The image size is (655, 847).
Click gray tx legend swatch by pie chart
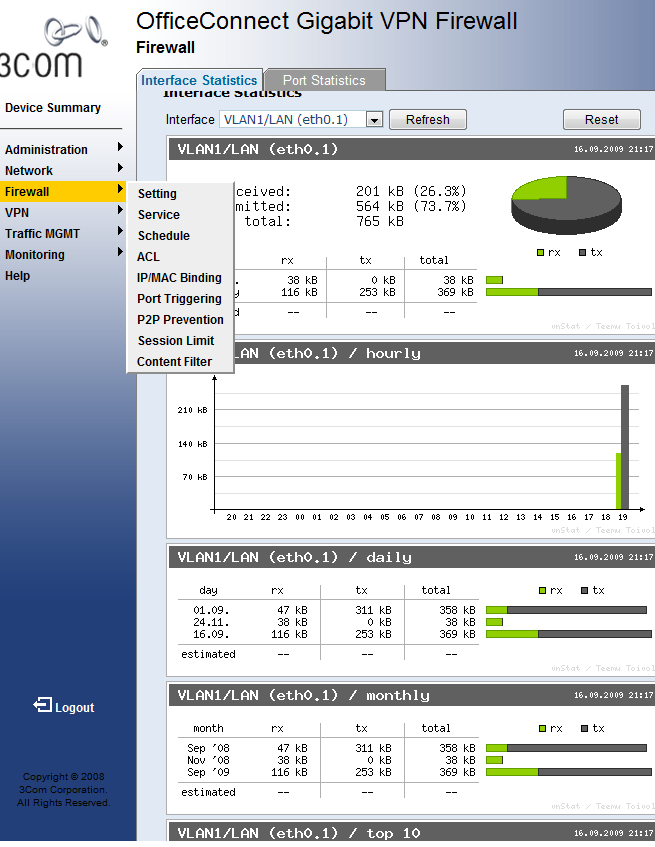(582, 252)
